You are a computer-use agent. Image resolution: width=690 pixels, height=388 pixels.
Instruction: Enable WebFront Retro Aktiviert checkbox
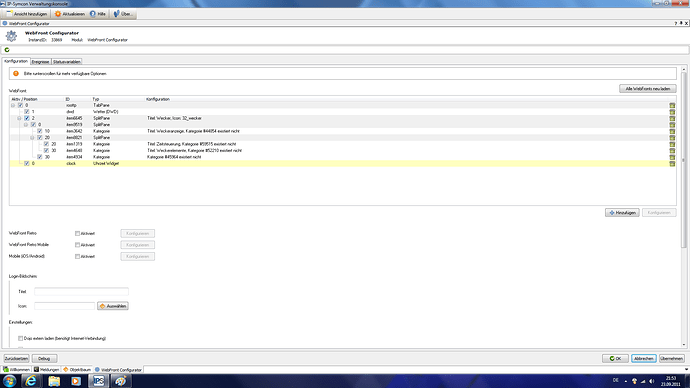(x=77, y=234)
